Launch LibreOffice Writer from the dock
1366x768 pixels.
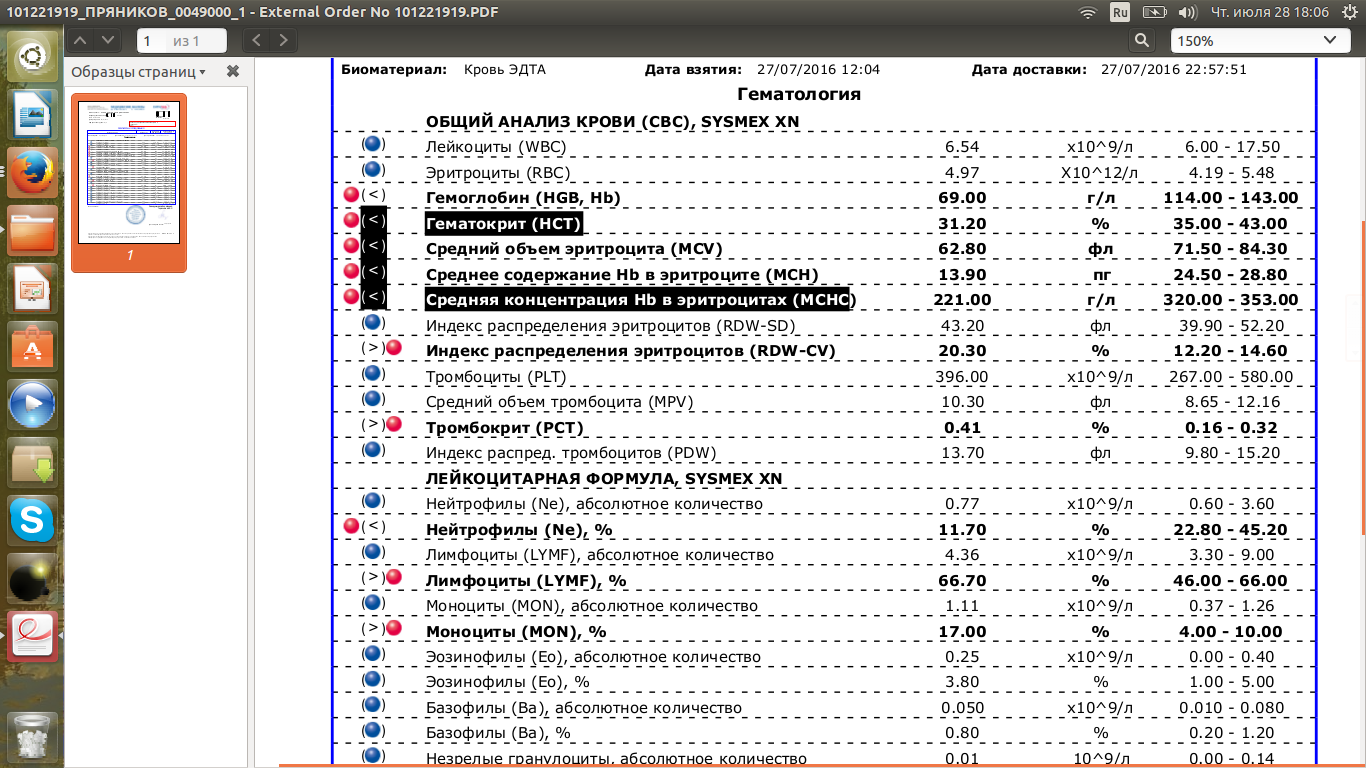(x=33, y=115)
